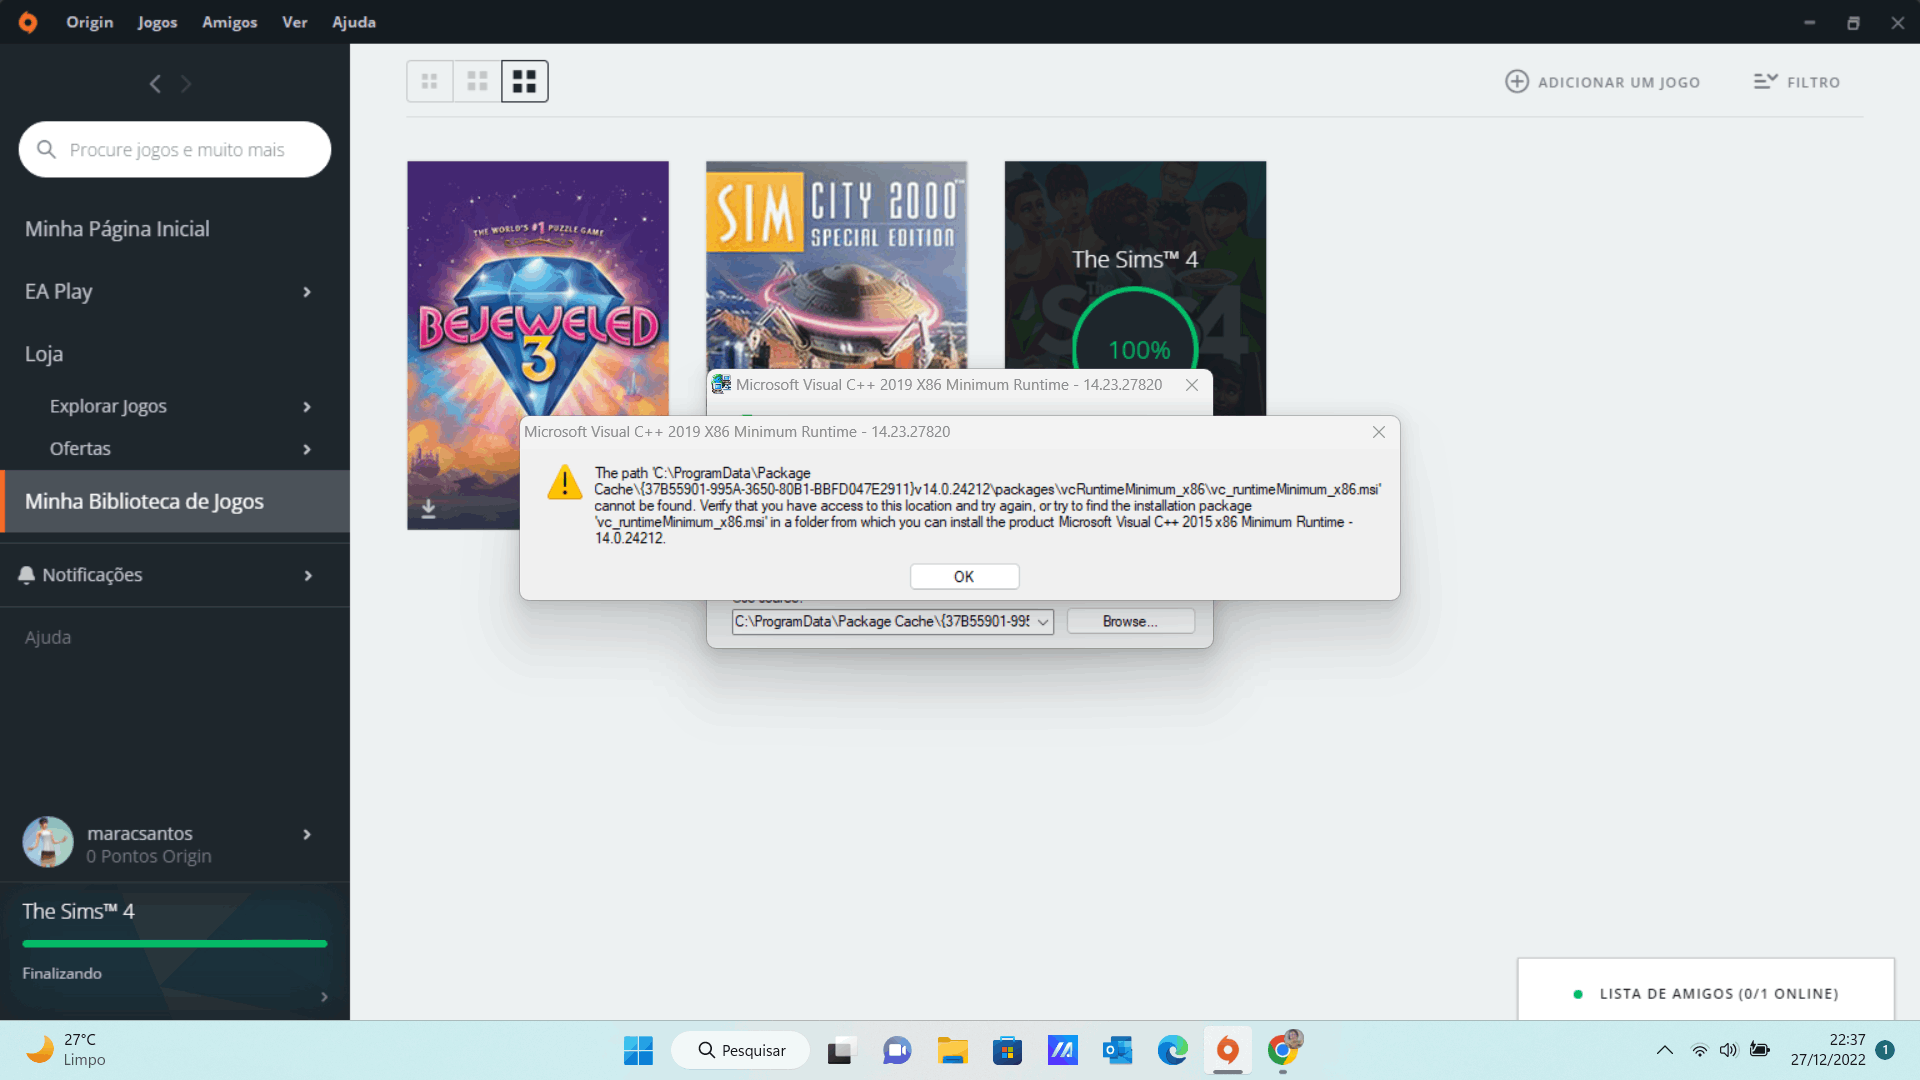
Task: Open Microsoft Store from the taskbar
Action: click(1007, 1050)
